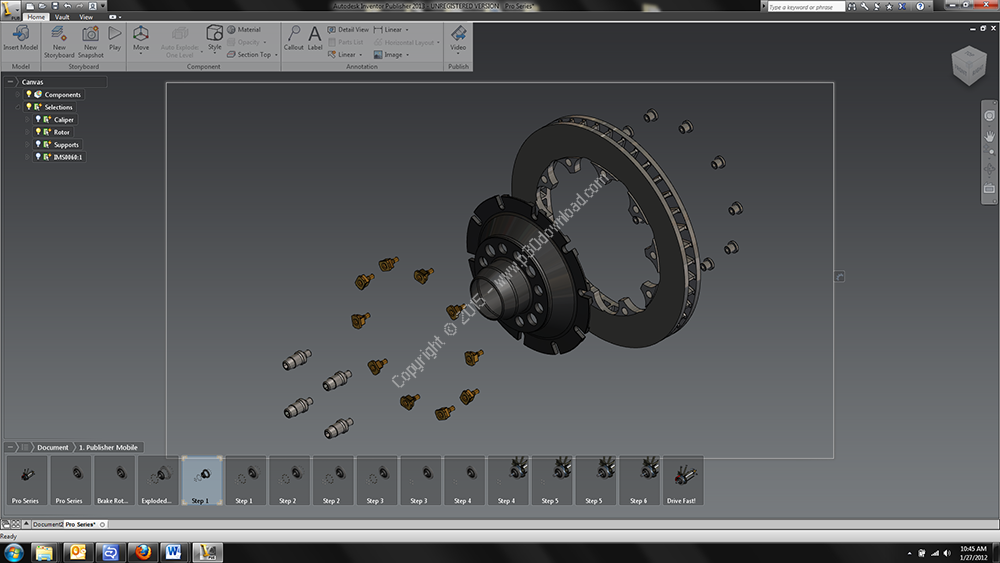Create a New Storyboard

pos(59,42)
